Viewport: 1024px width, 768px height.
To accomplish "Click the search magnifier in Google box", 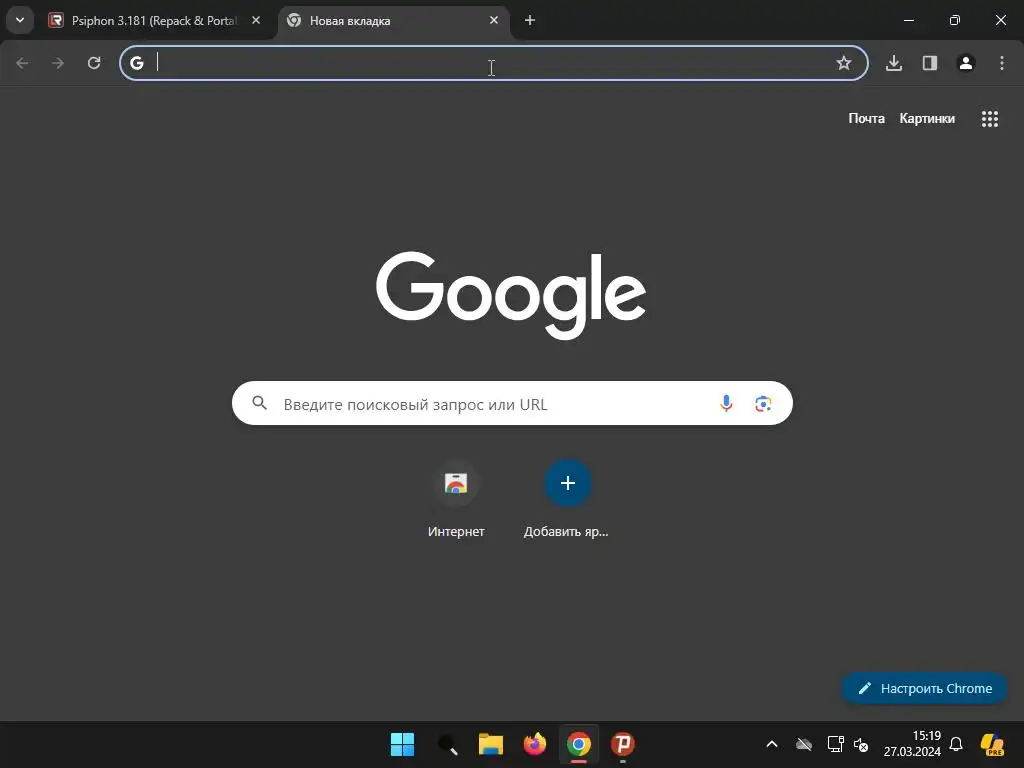I will (x=259, y=403).
